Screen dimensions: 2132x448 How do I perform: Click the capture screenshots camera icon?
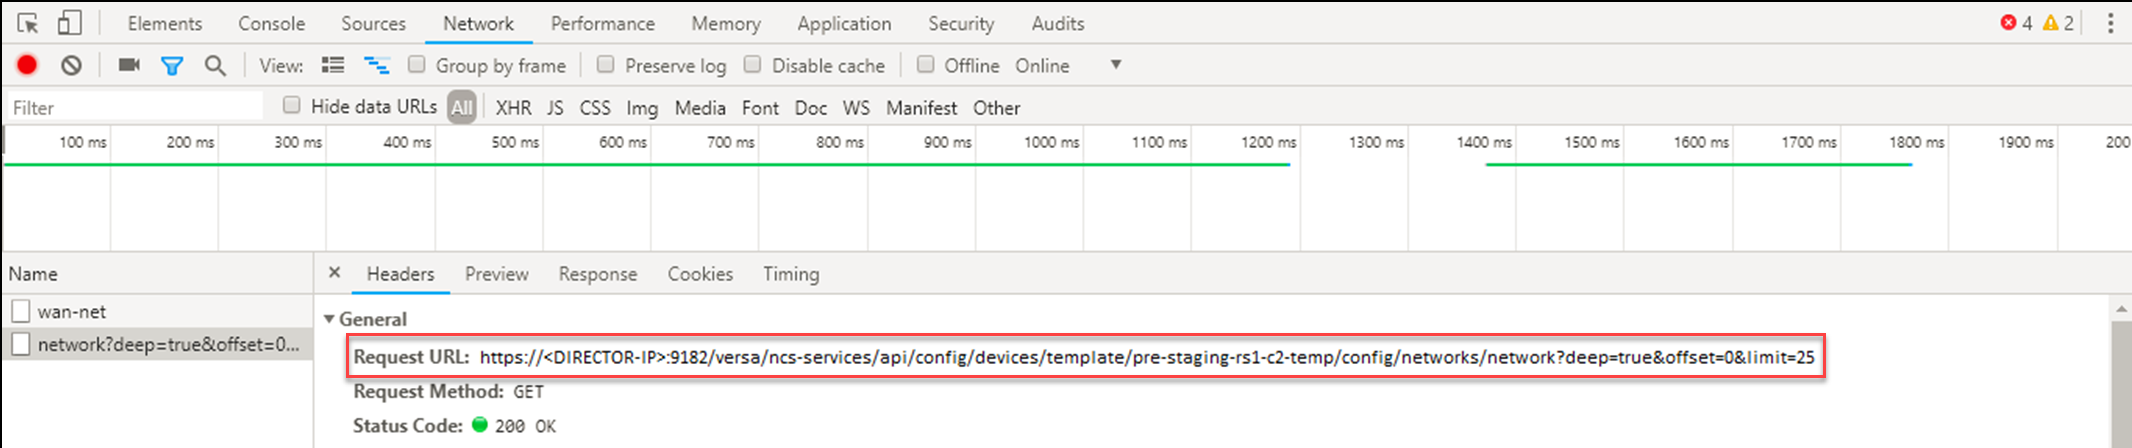(129, 65)
